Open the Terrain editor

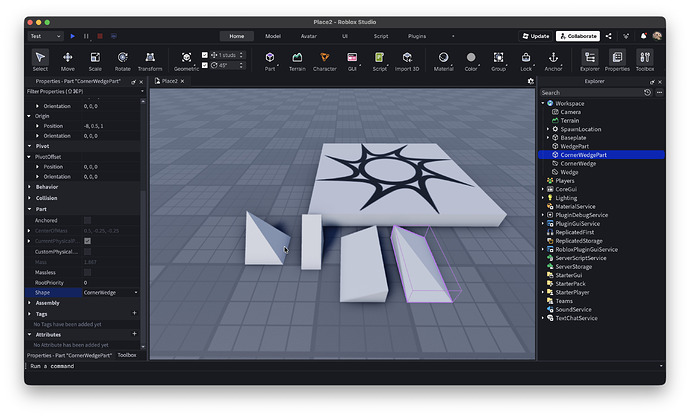297,60
